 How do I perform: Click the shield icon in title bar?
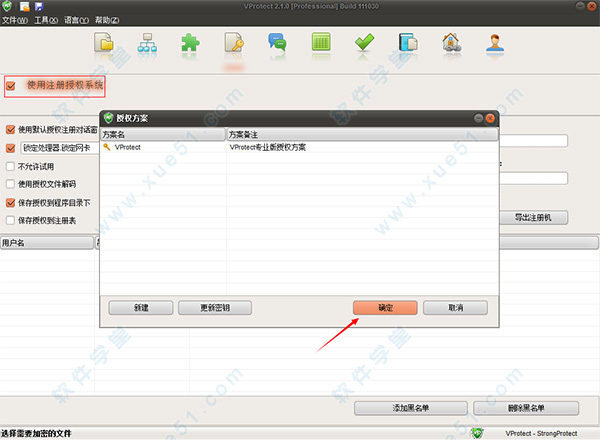pyautogui.click(x=7, y=6)
